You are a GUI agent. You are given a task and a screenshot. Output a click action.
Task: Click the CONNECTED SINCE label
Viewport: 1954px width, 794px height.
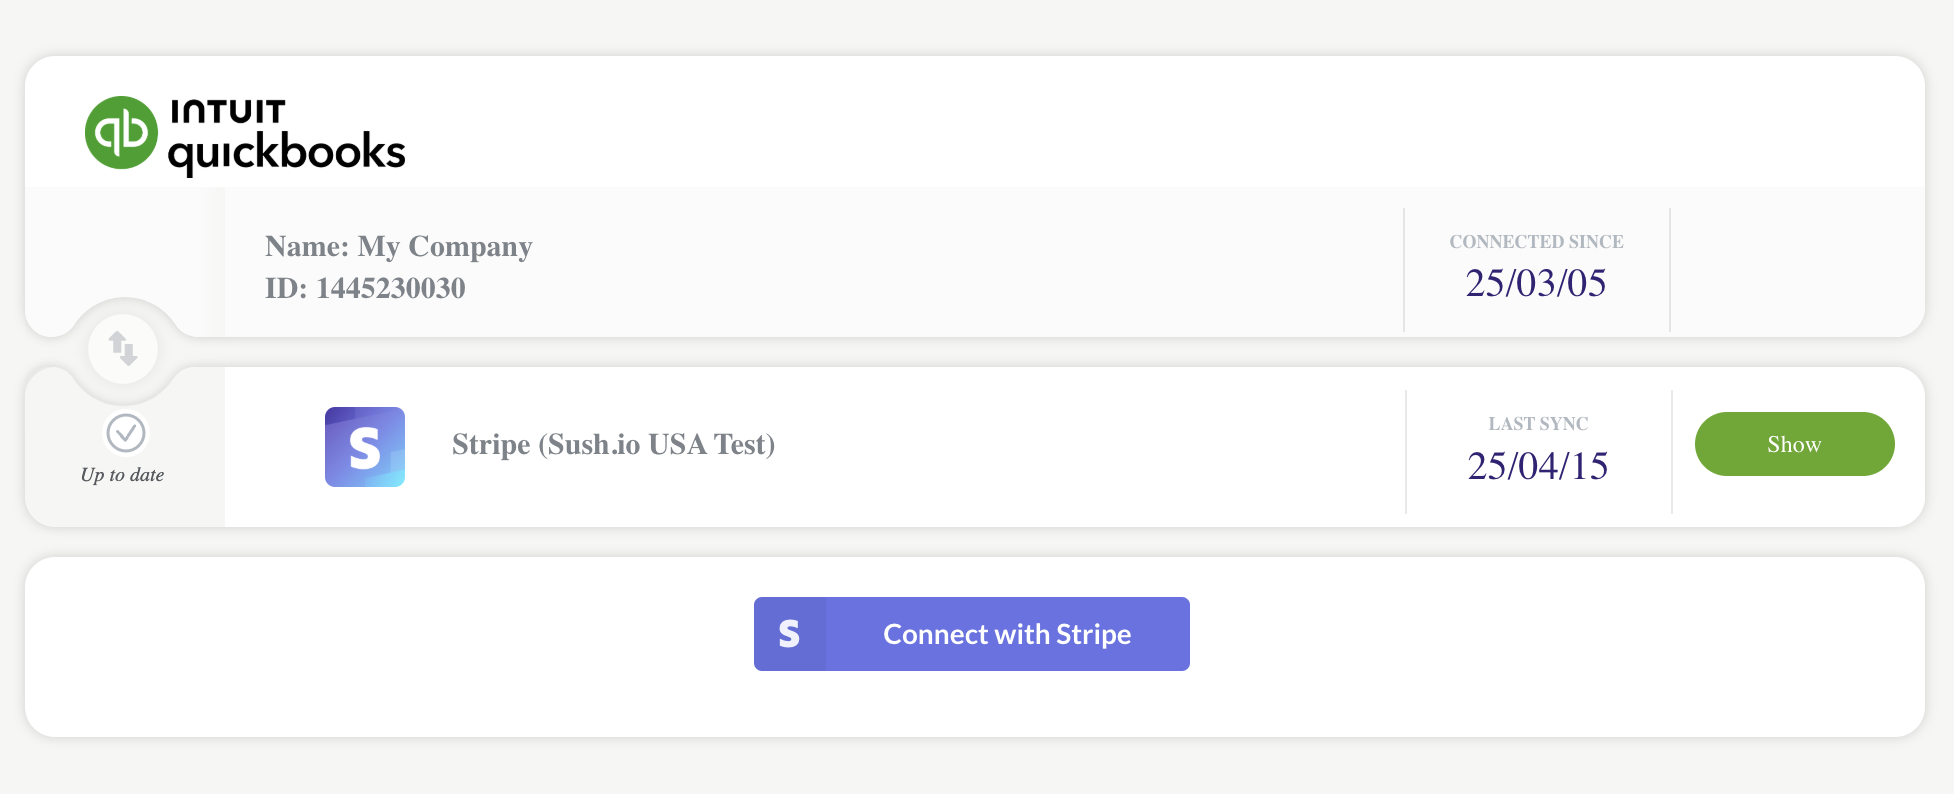1537,242
